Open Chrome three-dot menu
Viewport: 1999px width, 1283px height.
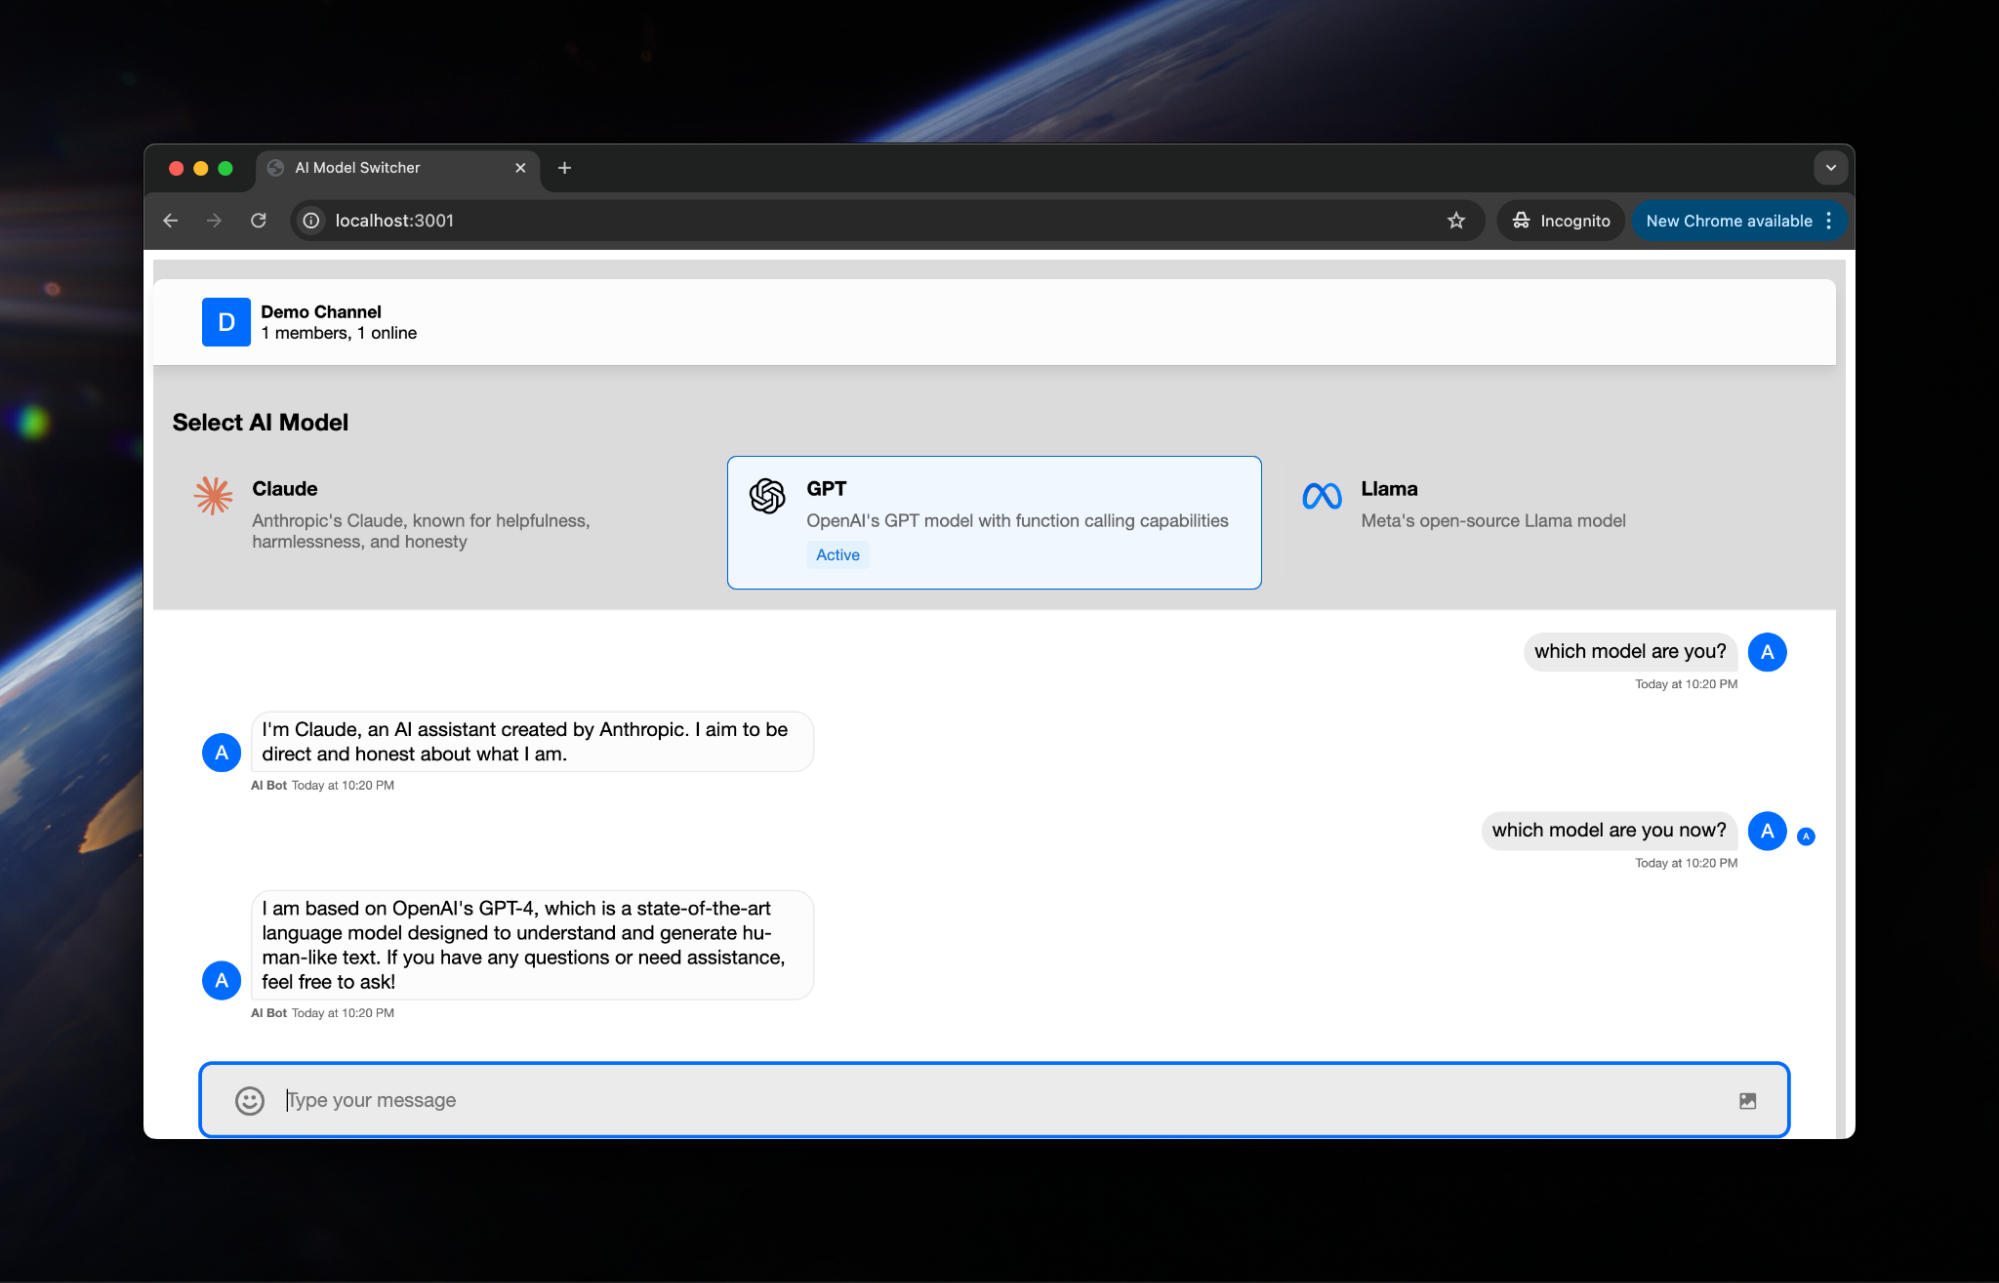pyautogui.click(x=1829, y=220)
